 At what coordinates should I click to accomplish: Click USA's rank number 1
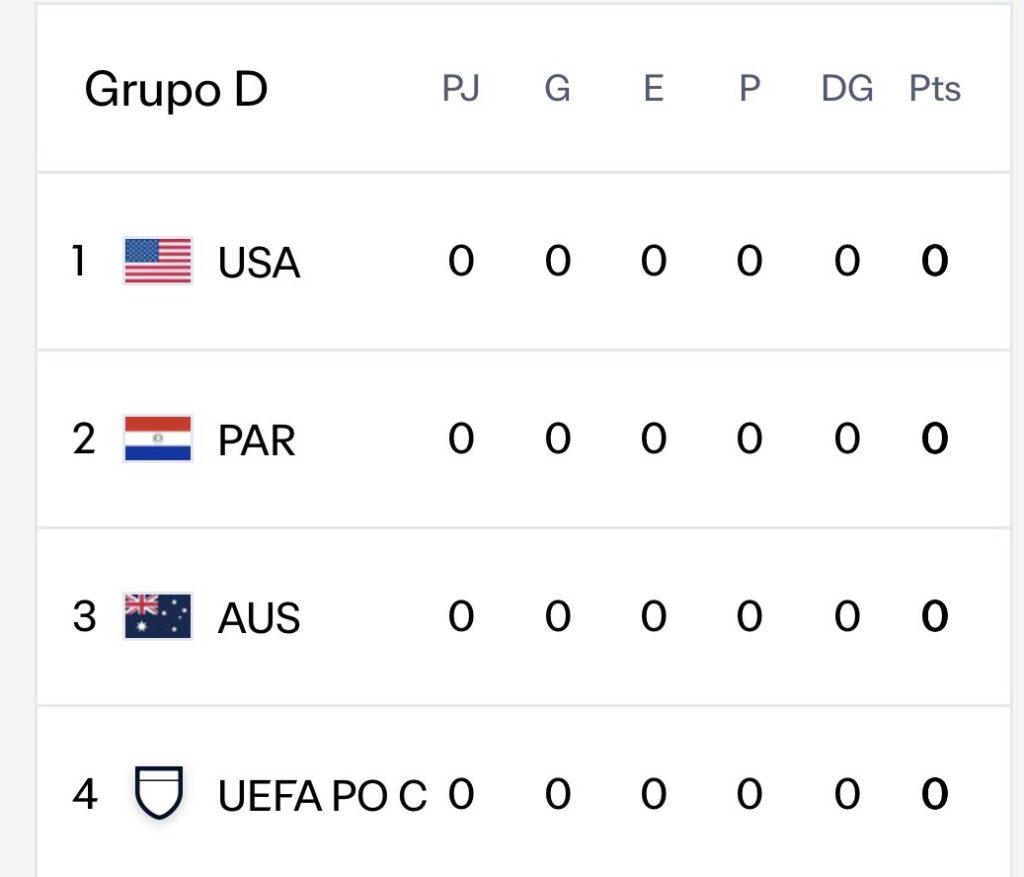[80, 262]
